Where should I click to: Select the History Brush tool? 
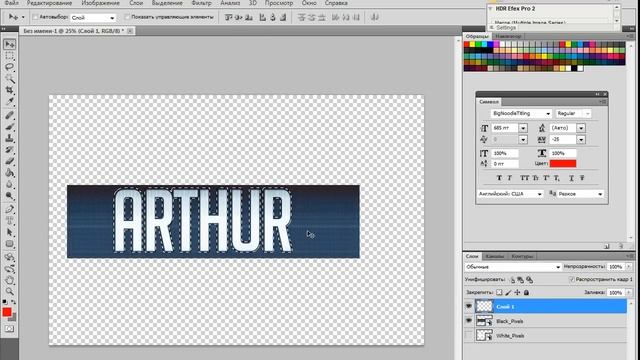click(9, 150)
